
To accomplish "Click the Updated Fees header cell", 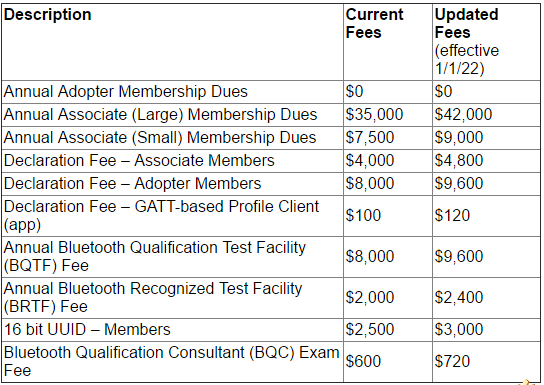I will click(x=486, y=42).
